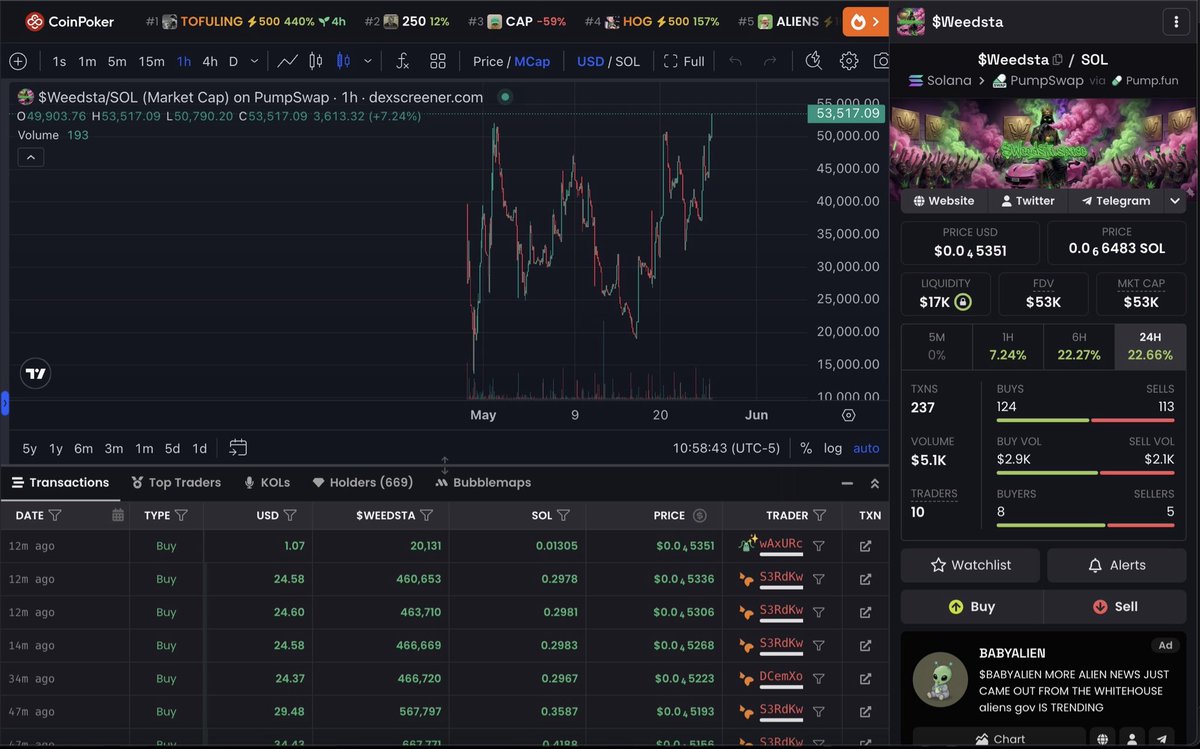
Task: Click the quick search lightning icon
Action: point(813,61)
